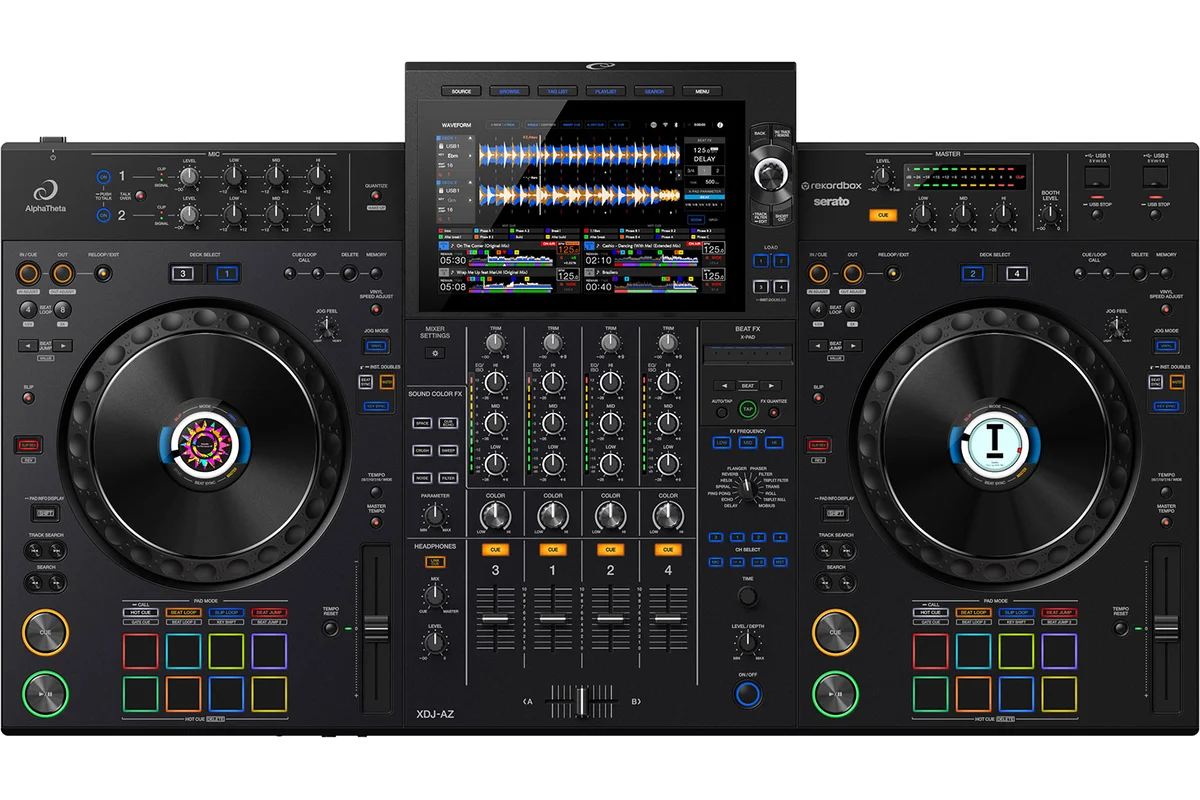
Task: Expand the Gm key arrow on the touchscreen
Action: coord(470,200)
